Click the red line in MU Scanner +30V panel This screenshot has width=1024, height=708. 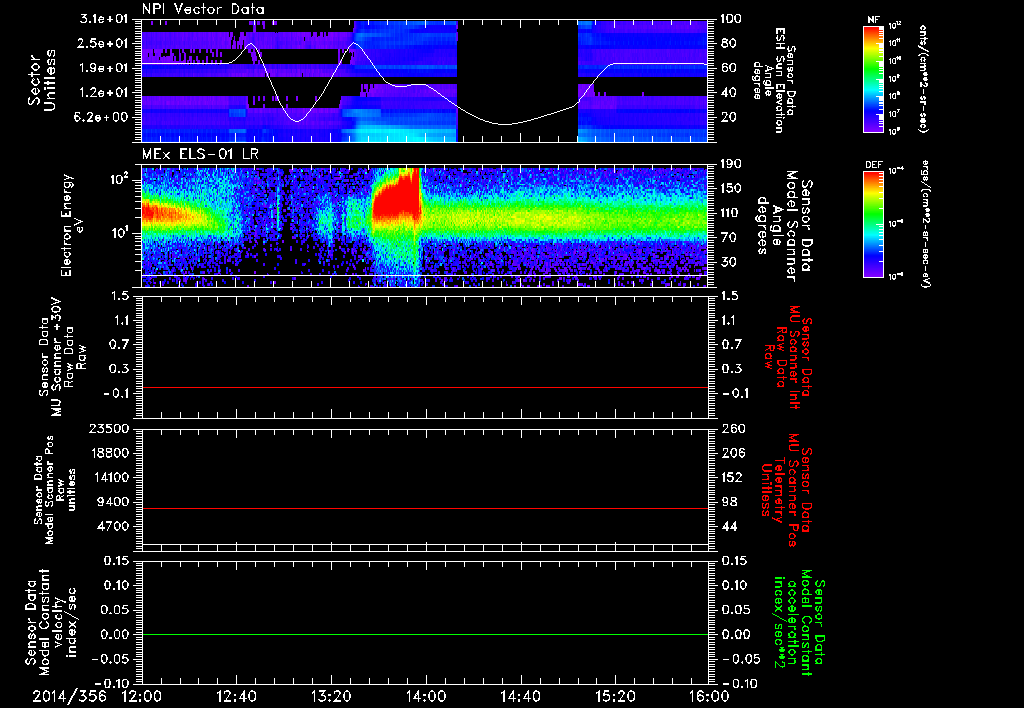tap(424, 387)
